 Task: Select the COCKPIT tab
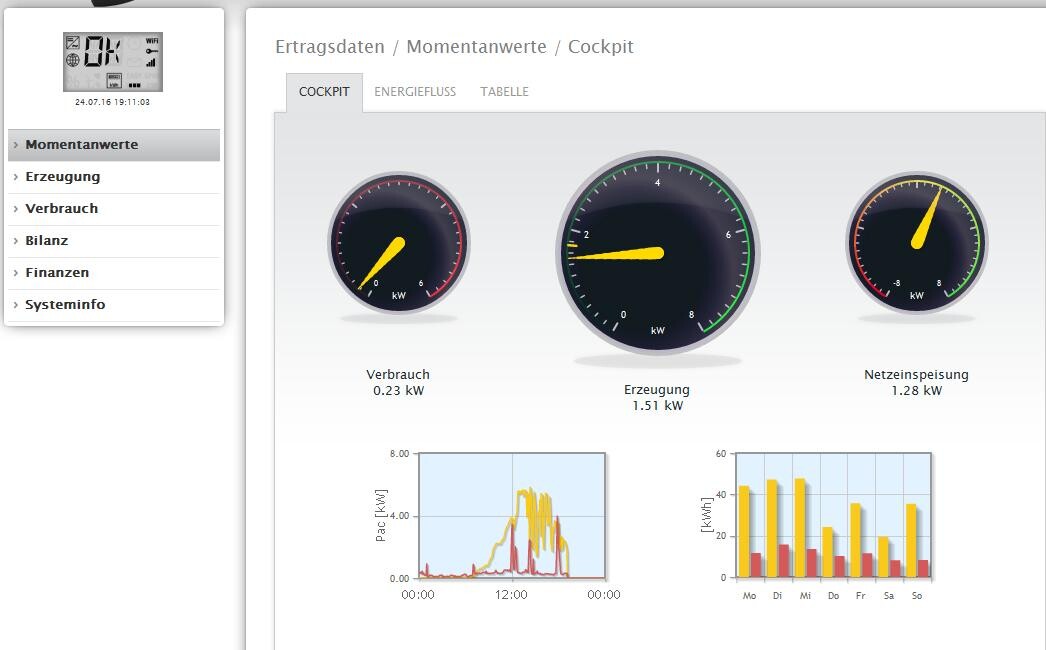[324, 92]
